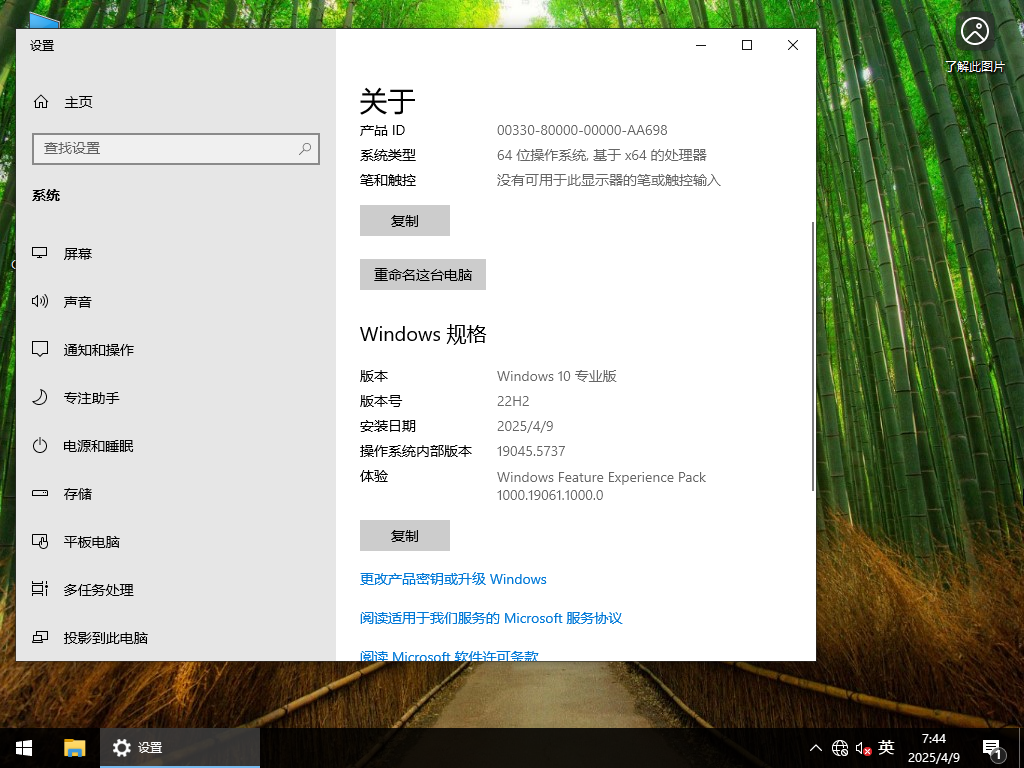
Task: Open File Explorer from the taskbar
Action: pos(71,747)
